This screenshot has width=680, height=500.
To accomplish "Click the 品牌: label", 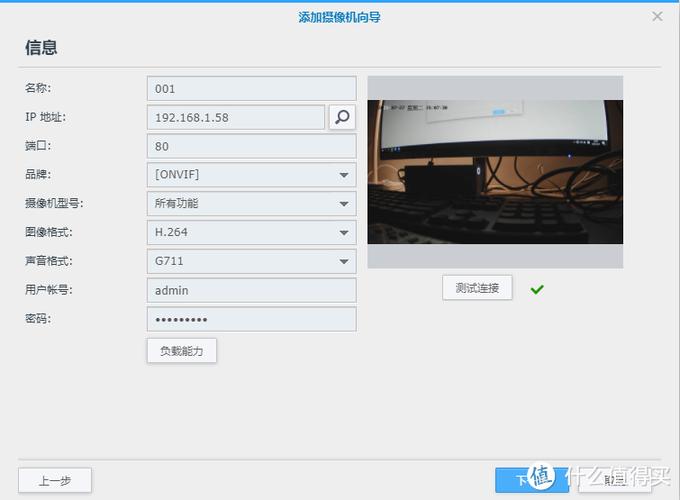I will point(38,174).
